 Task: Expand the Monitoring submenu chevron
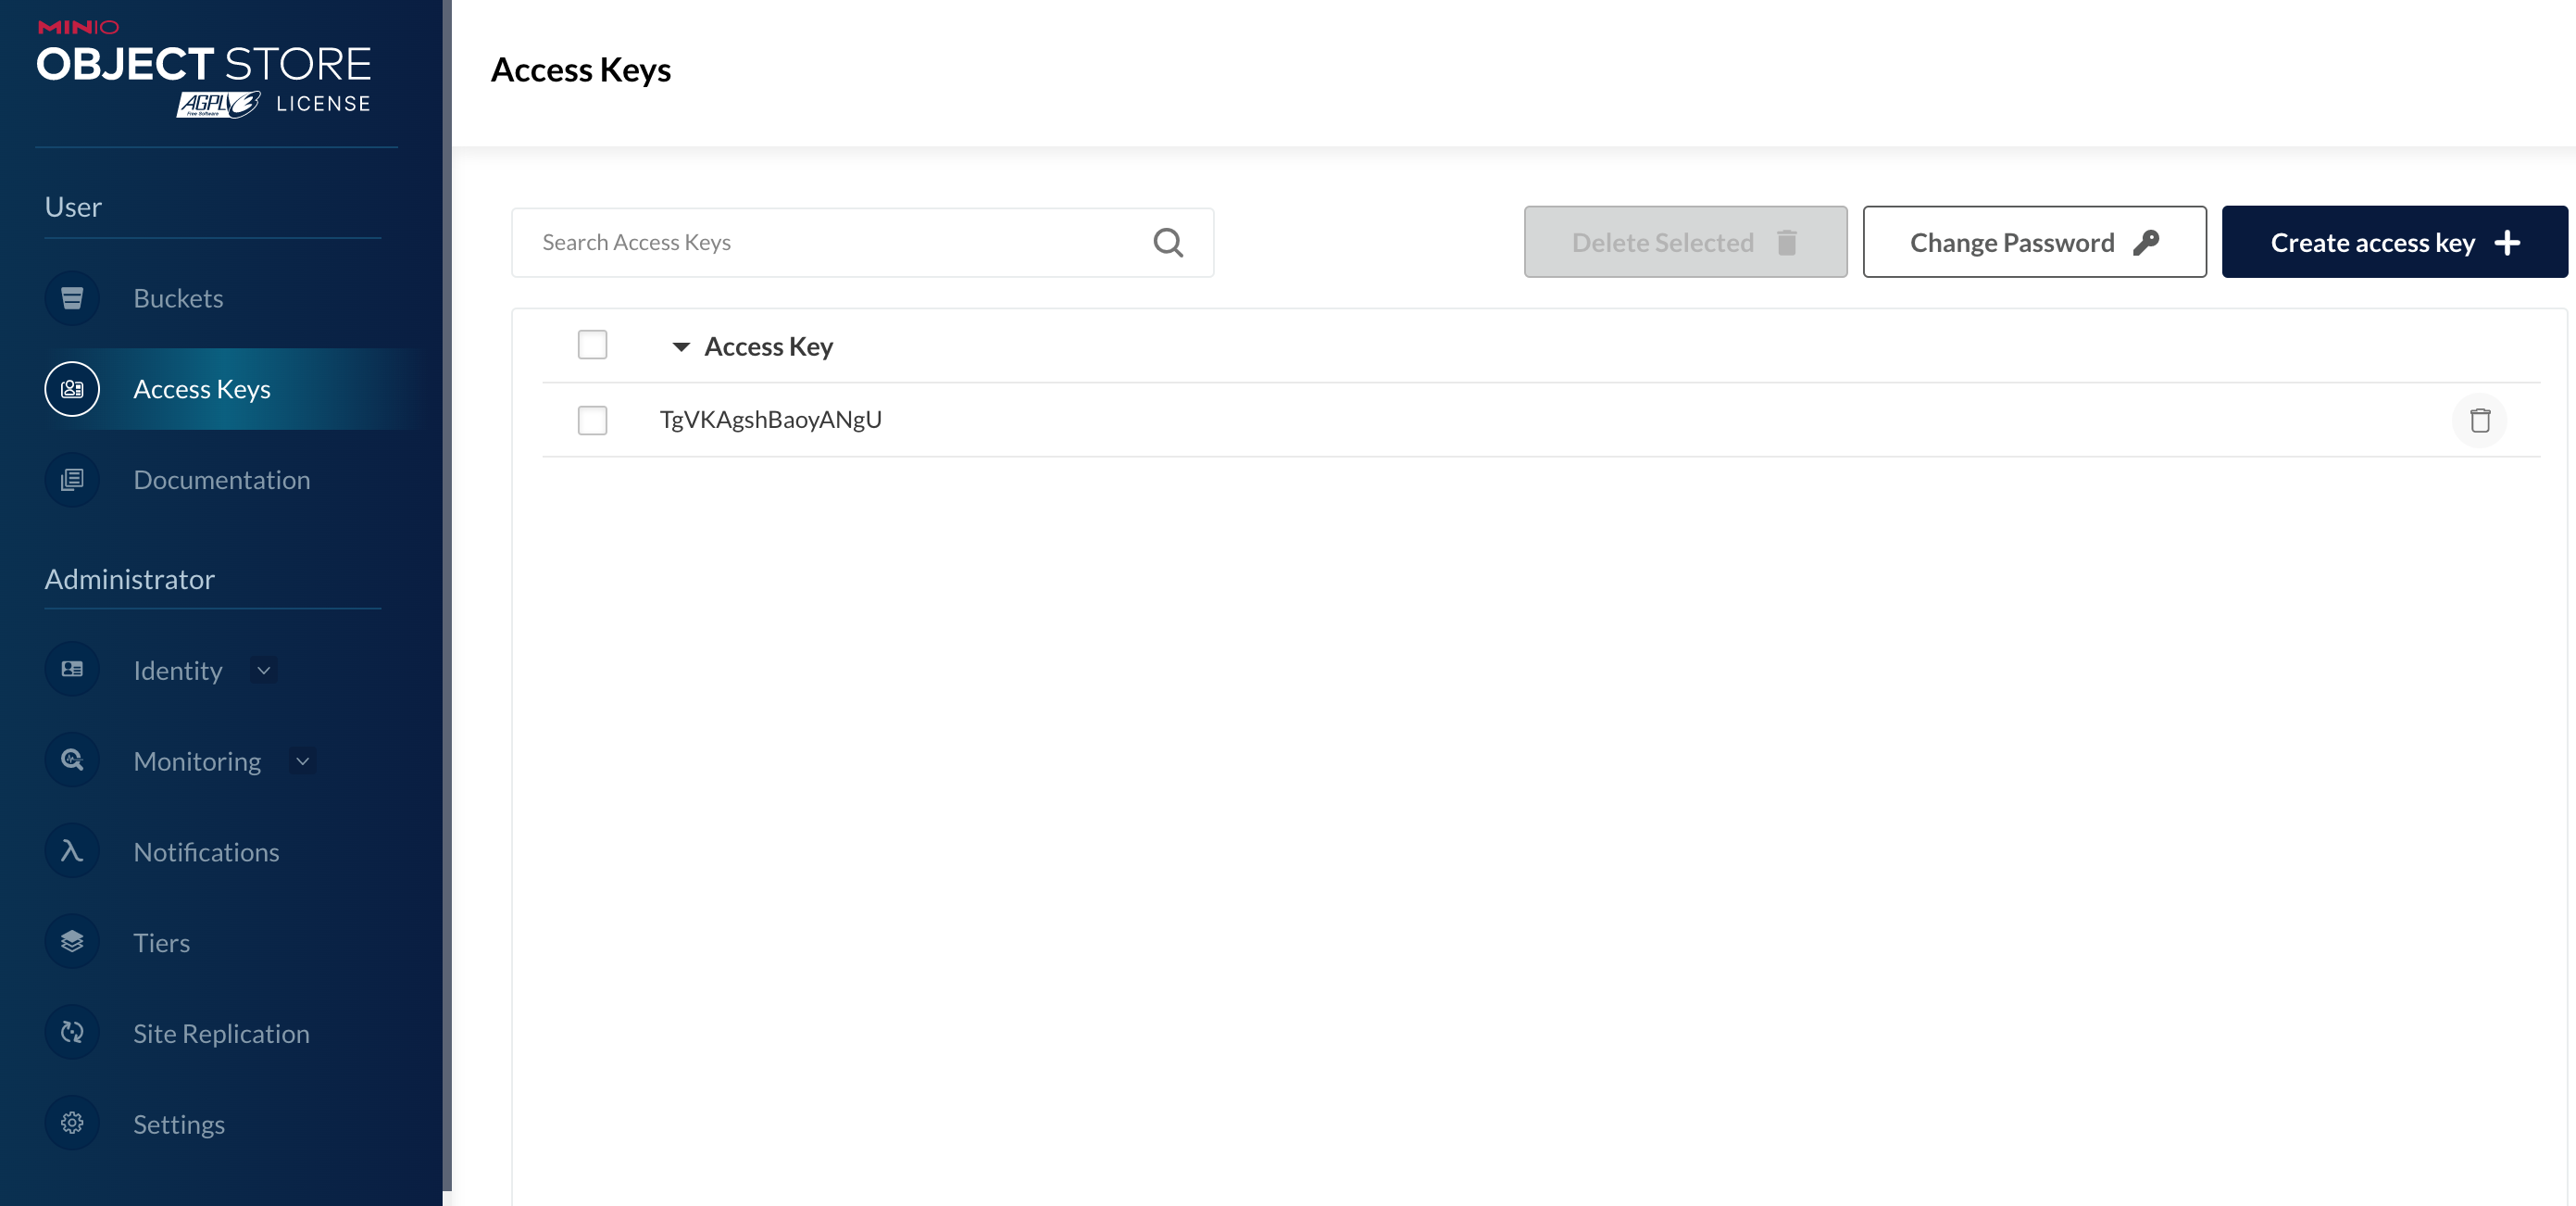pos(302,761)
